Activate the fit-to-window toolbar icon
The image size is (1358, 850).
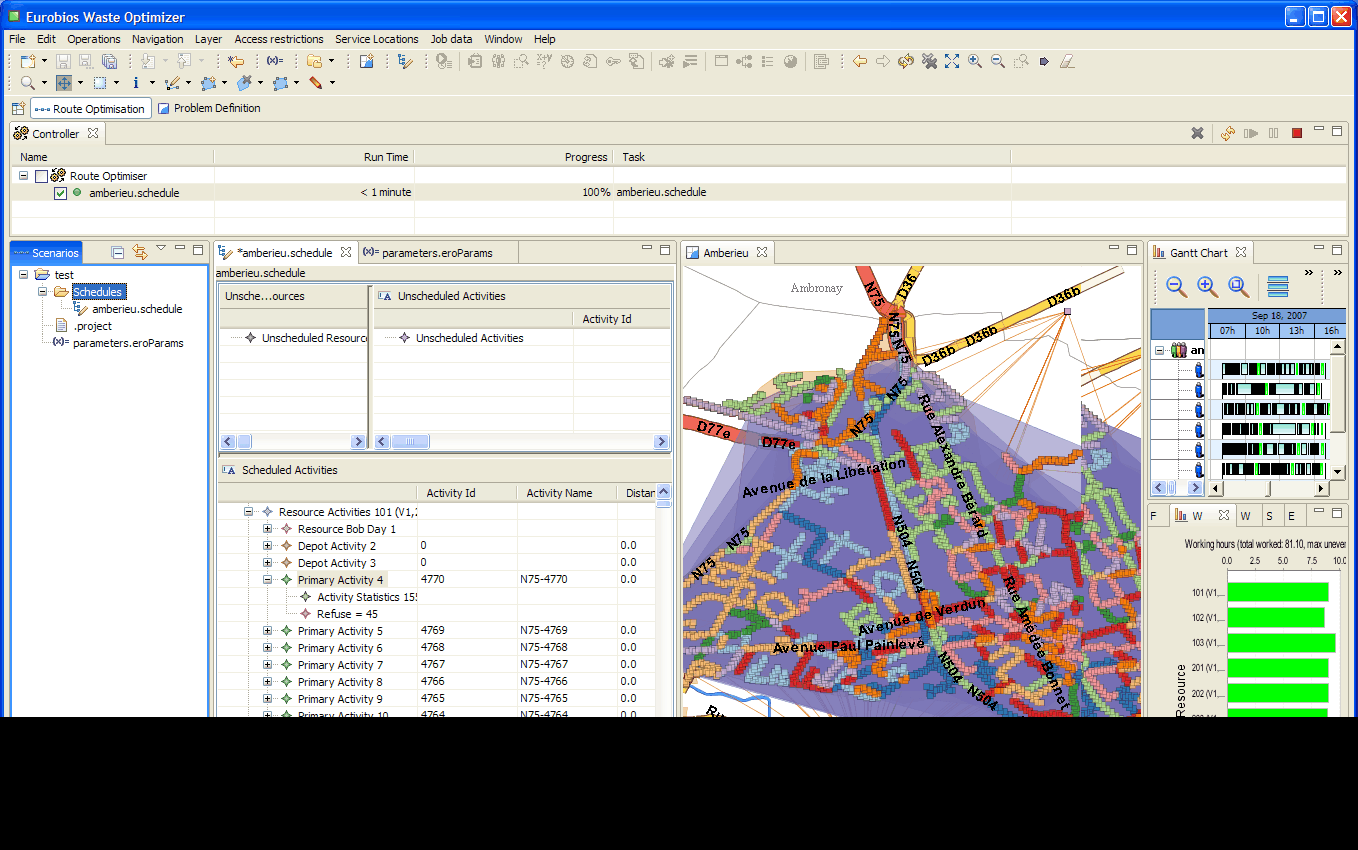[x=952, y=61]
